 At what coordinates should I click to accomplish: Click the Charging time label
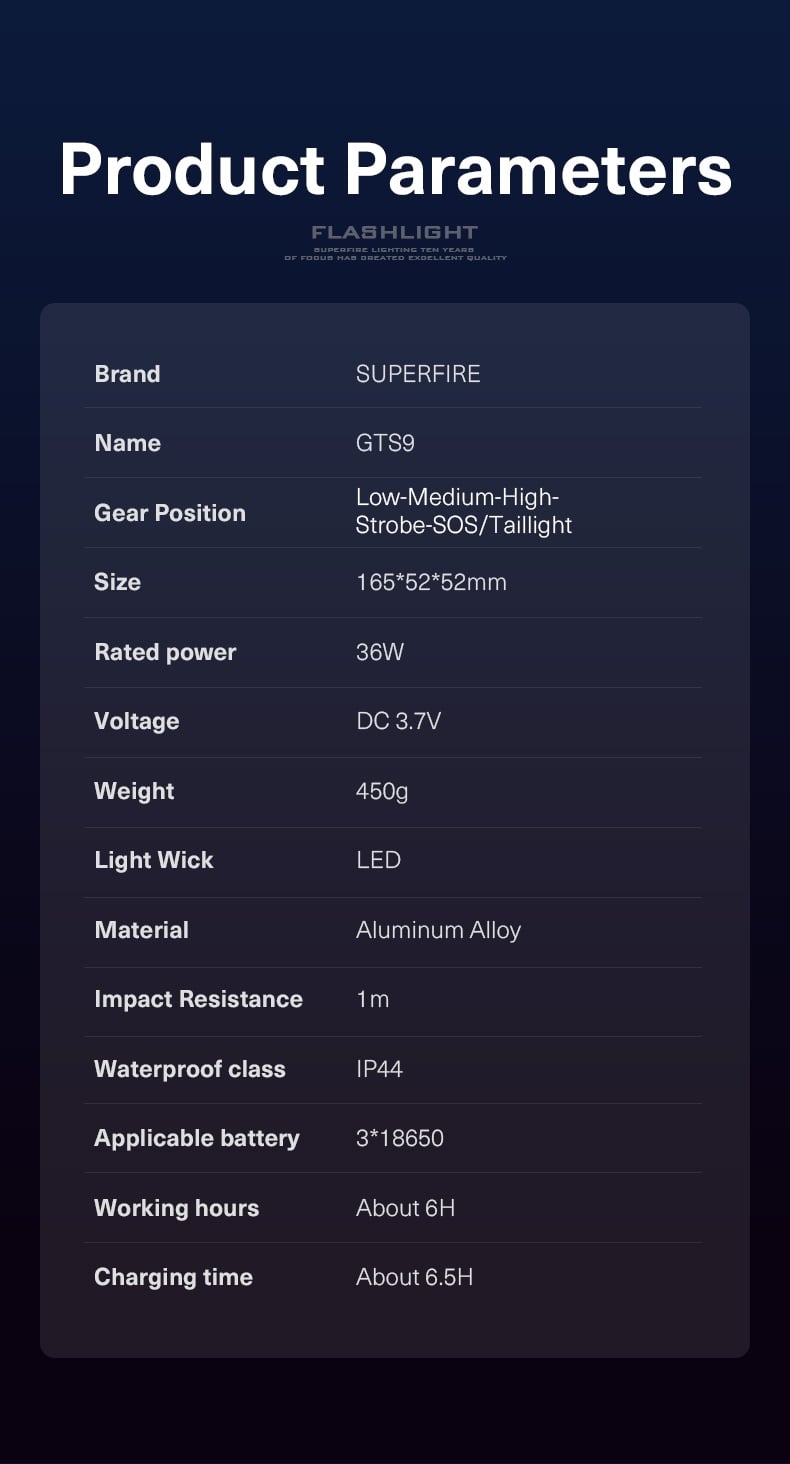pos(173,1277)
